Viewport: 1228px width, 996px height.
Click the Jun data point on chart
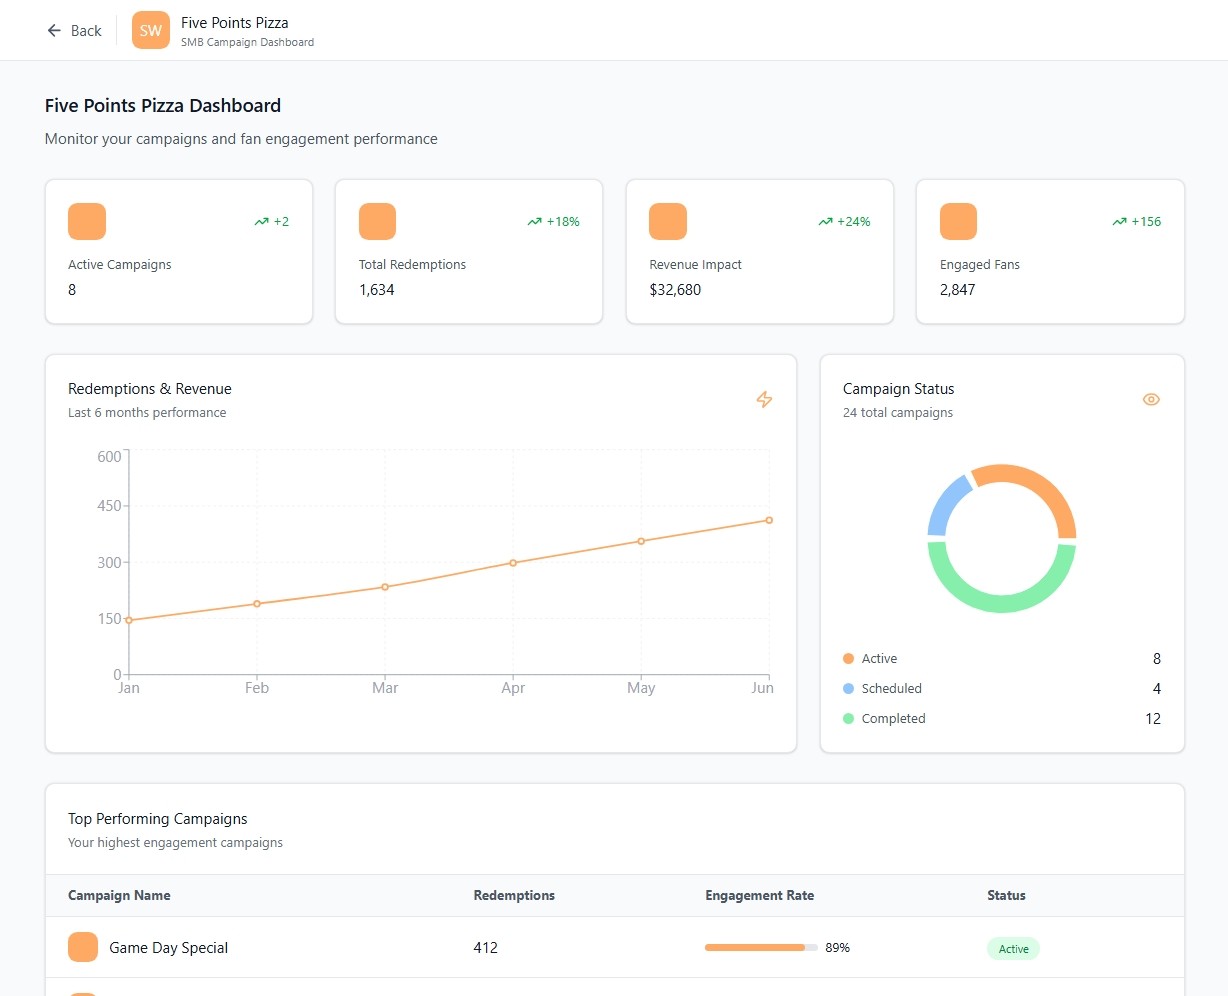click(769, 520)
